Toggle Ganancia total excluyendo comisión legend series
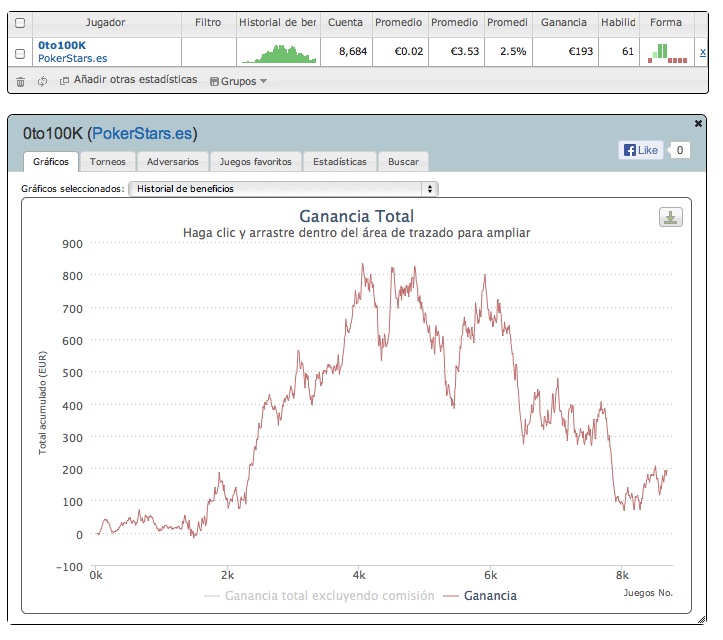The width and height of the screenshot is (723, 640). (x=319, y=596)
